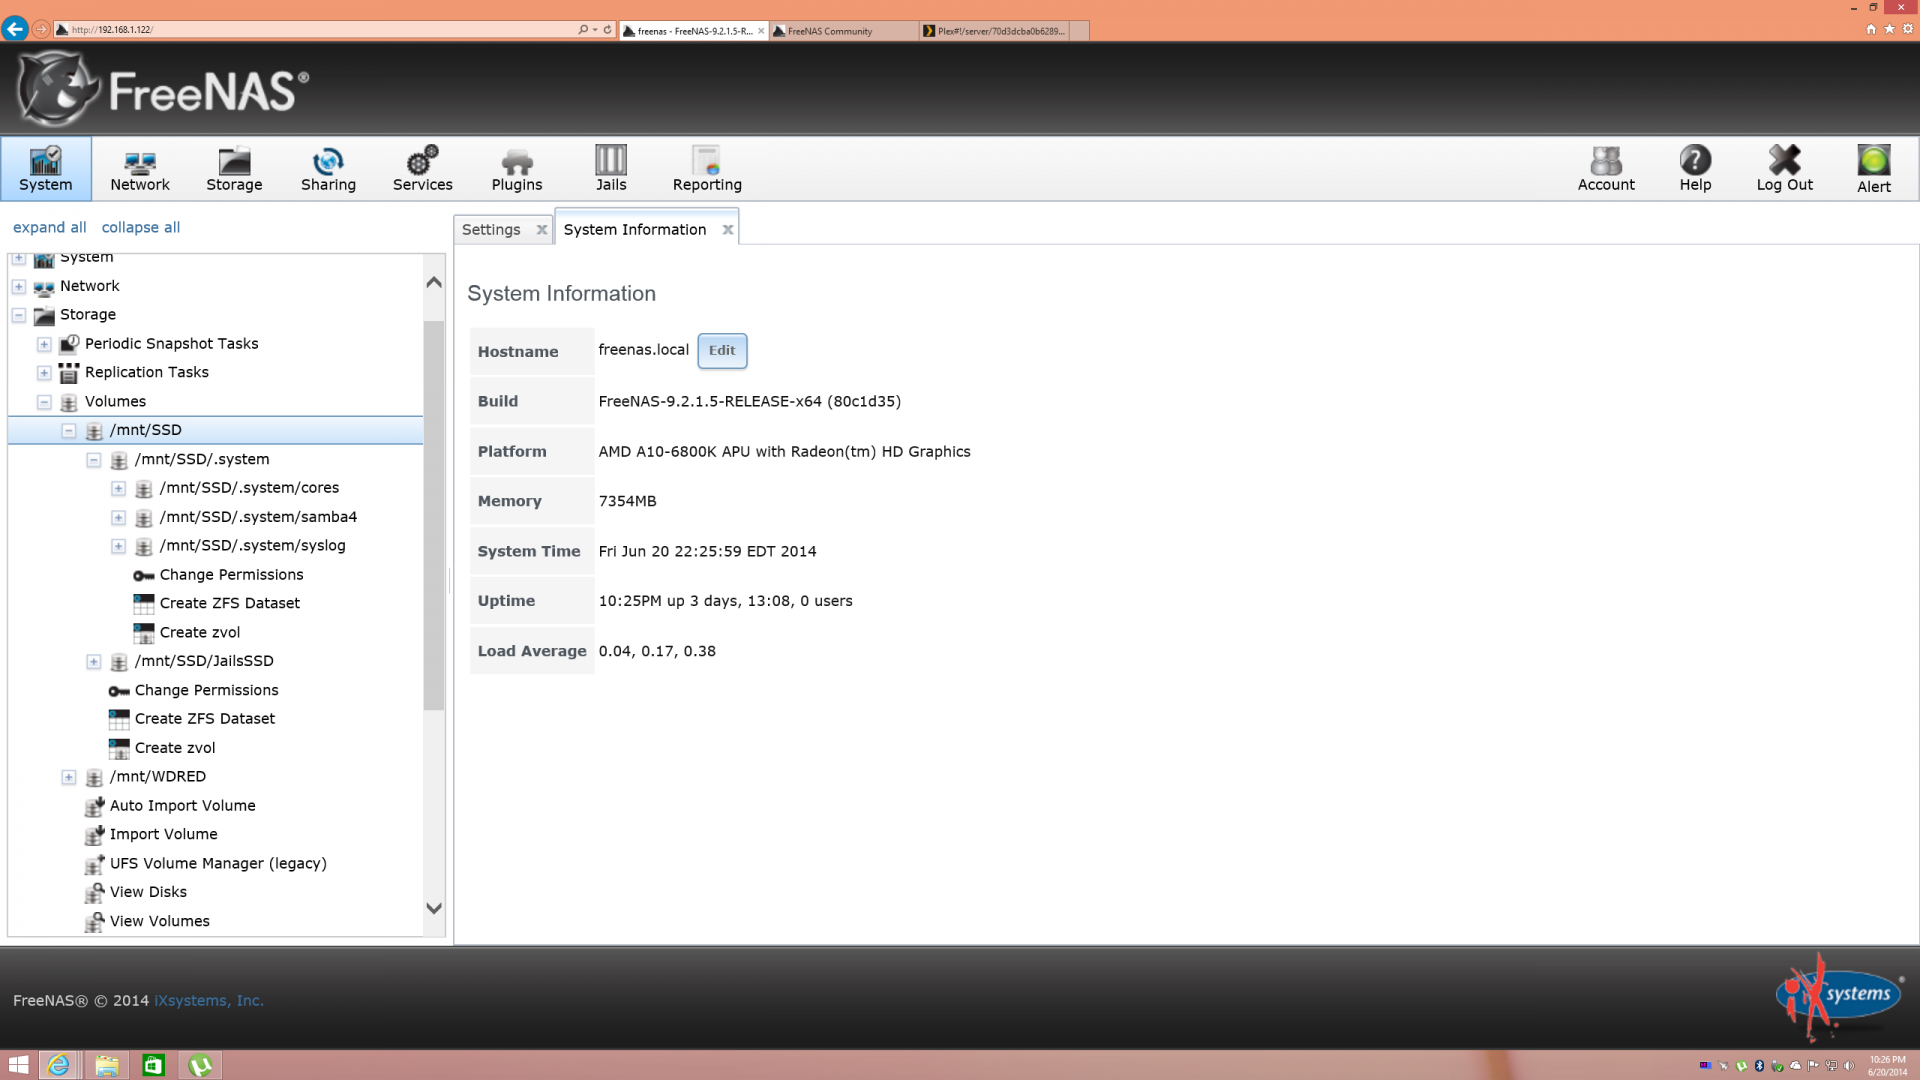Collapse the Storage tree node
The width and height of the screenshot is (1920, 1080).
(19, 315)
